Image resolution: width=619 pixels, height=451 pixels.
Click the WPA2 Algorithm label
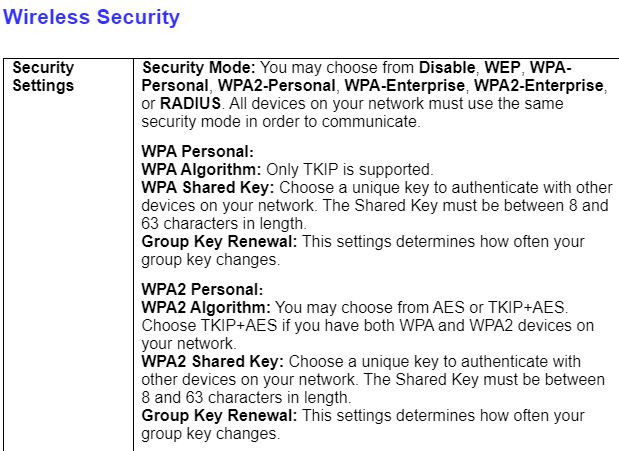(x=206, y=308)
